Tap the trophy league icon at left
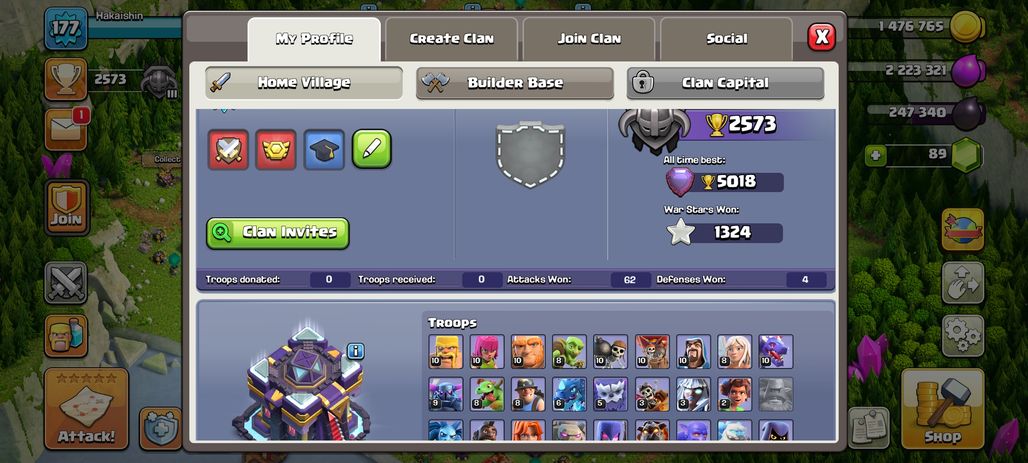This screenshot has height=463, width=1028. point(66,79)
